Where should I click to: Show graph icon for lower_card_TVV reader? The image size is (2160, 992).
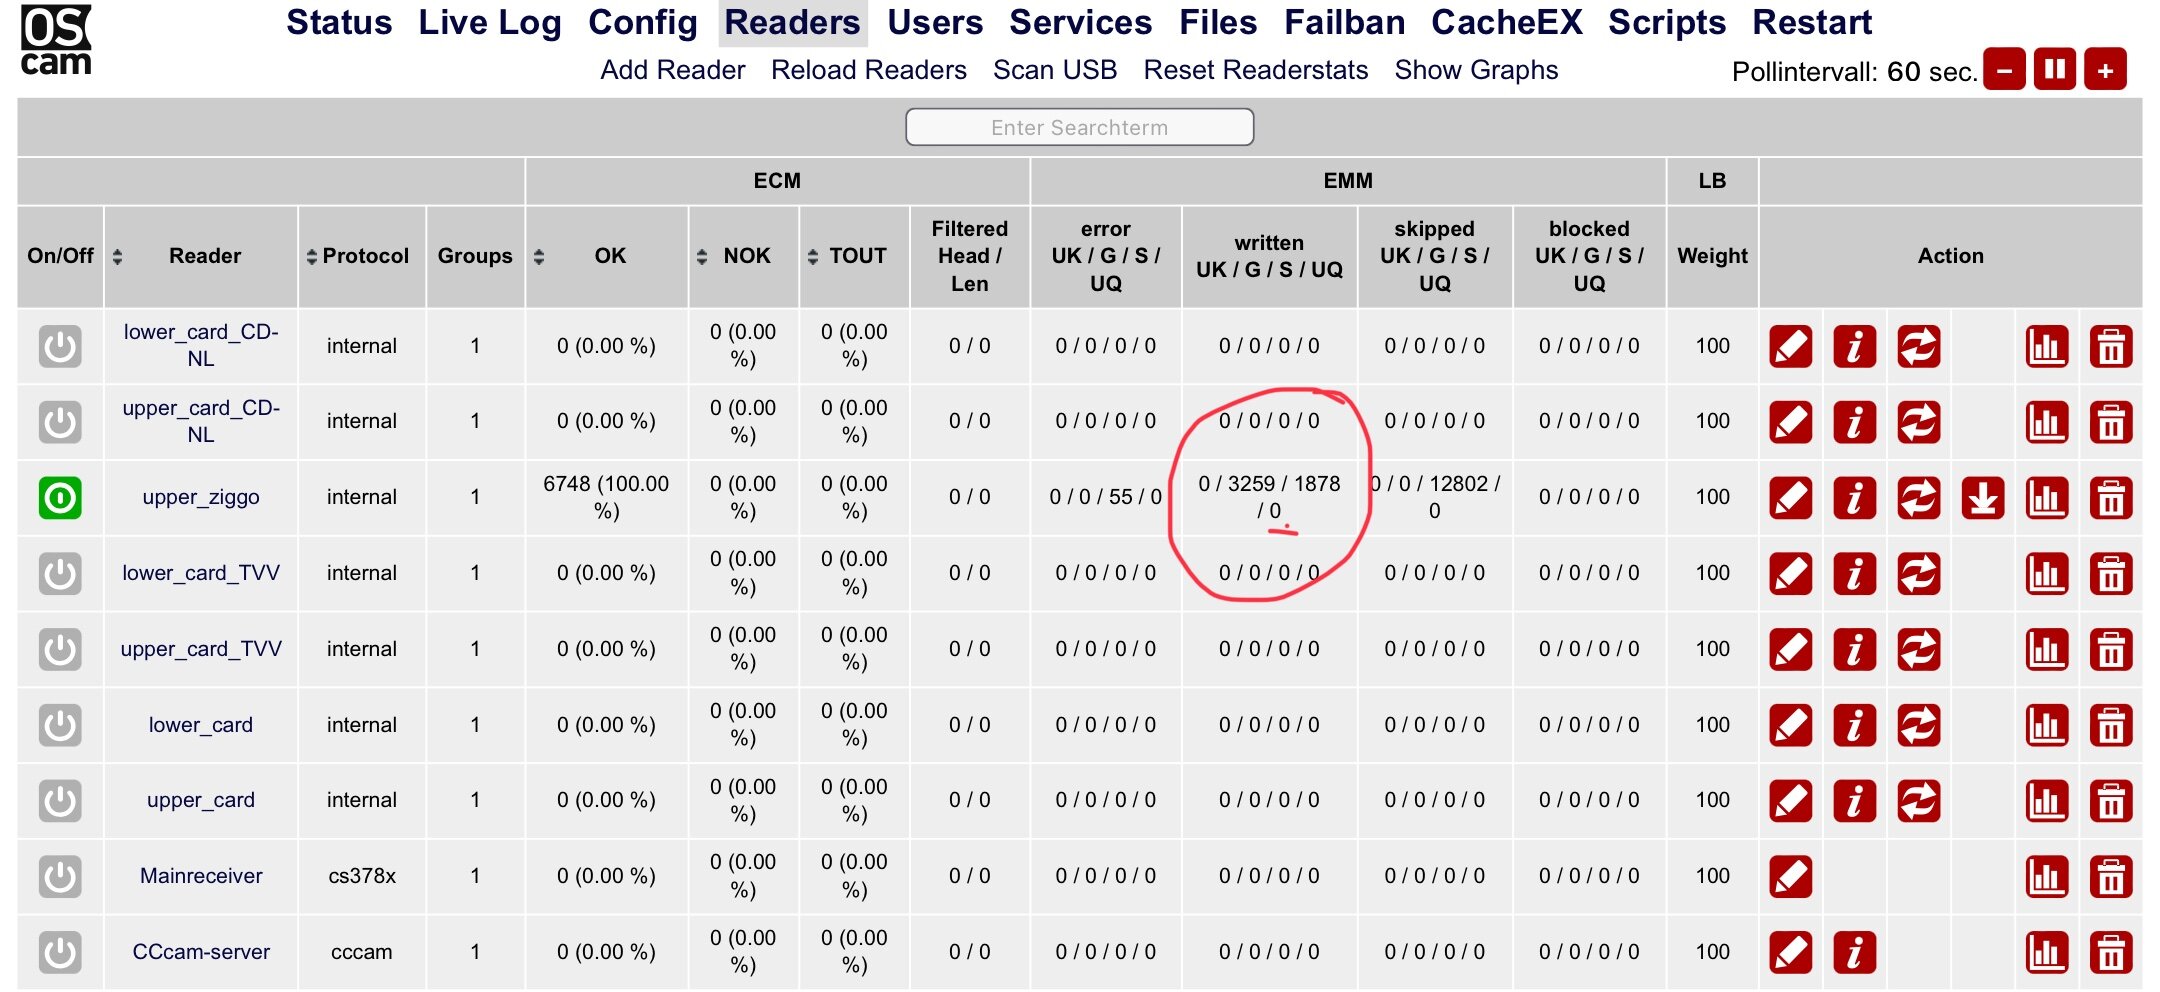(2046, 574)
